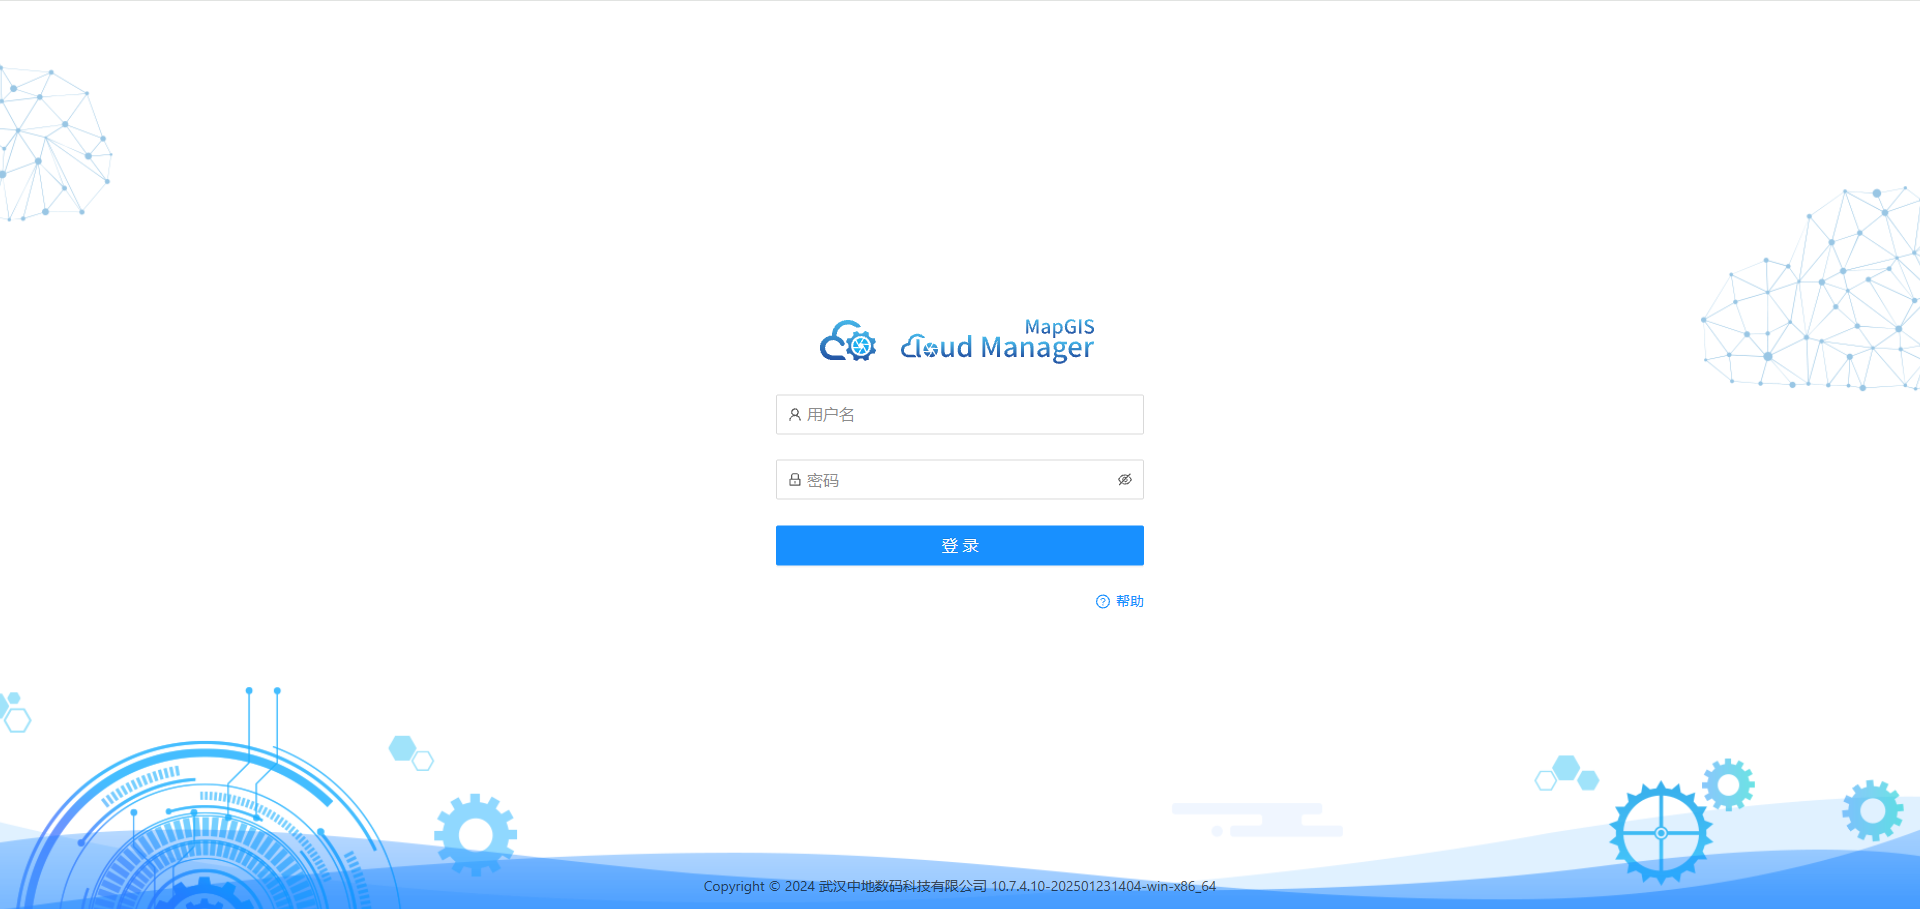
Task: Click the 用户名 username input field
Action: click(959, 414)
